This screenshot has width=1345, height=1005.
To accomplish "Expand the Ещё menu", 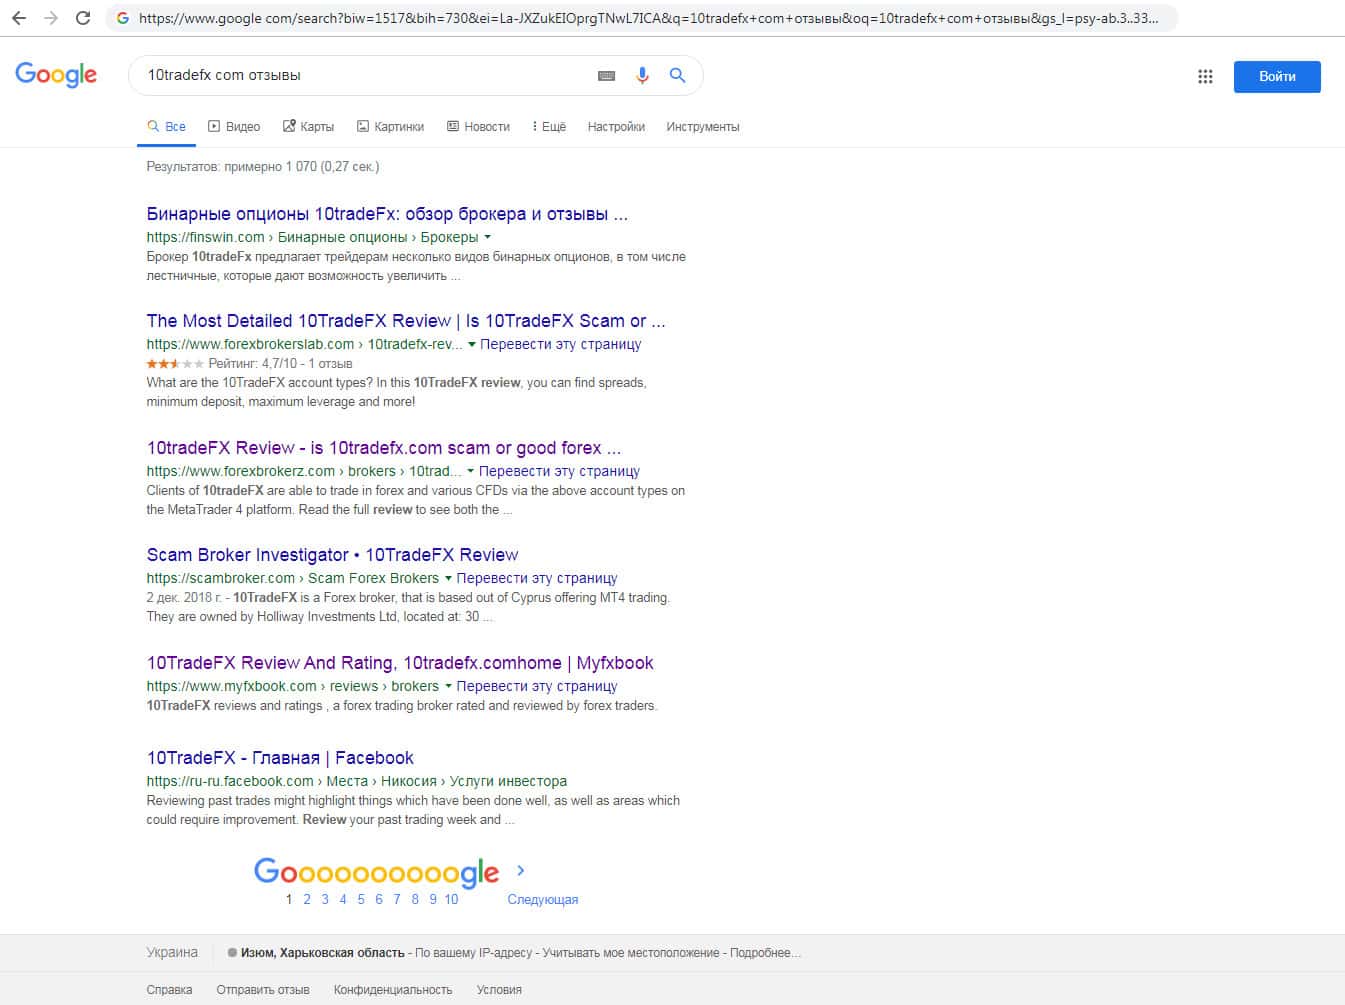I will pos(549,127).
